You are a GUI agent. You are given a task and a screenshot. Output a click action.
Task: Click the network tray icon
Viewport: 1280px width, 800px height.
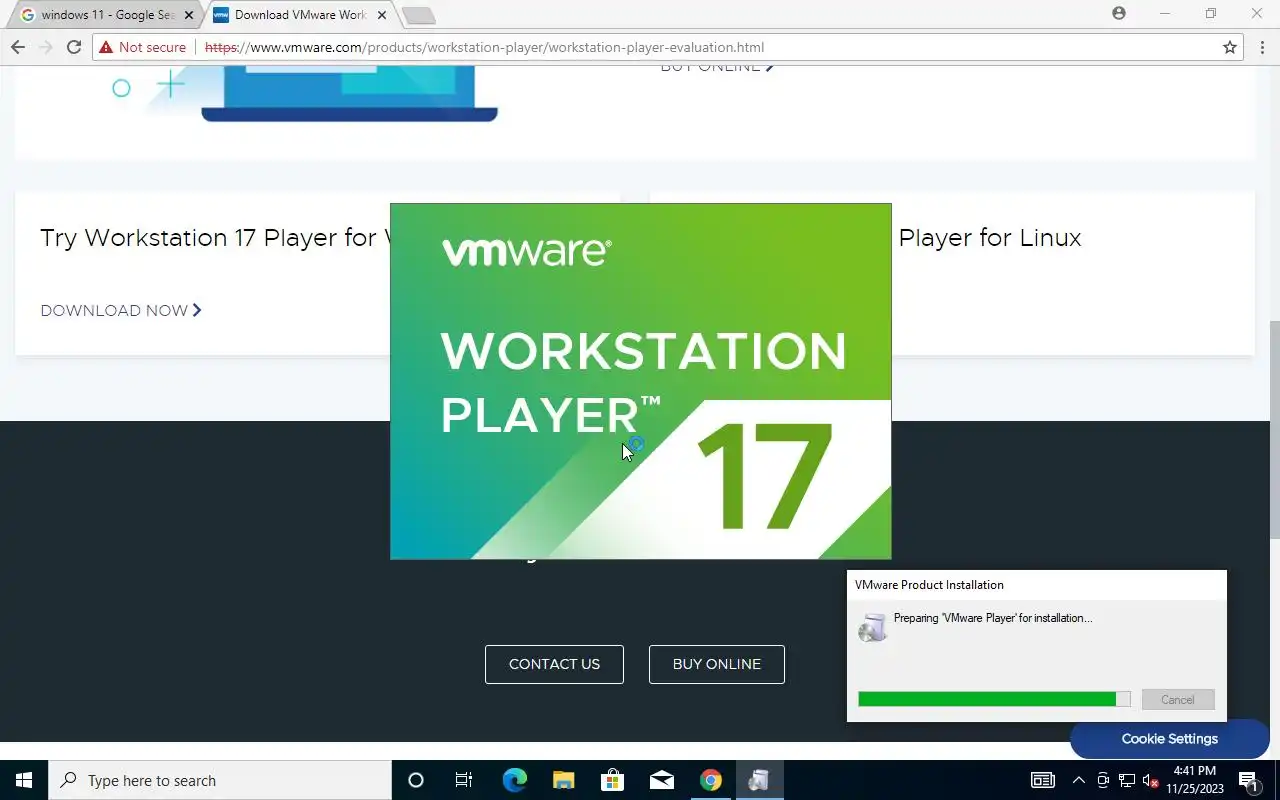click(x=1127, y=780)
